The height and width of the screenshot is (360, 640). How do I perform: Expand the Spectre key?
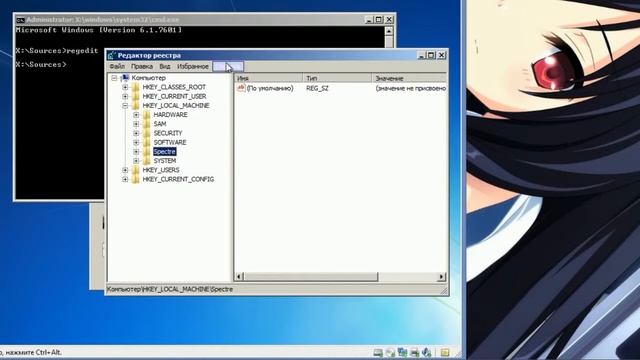tap(136, 151)
